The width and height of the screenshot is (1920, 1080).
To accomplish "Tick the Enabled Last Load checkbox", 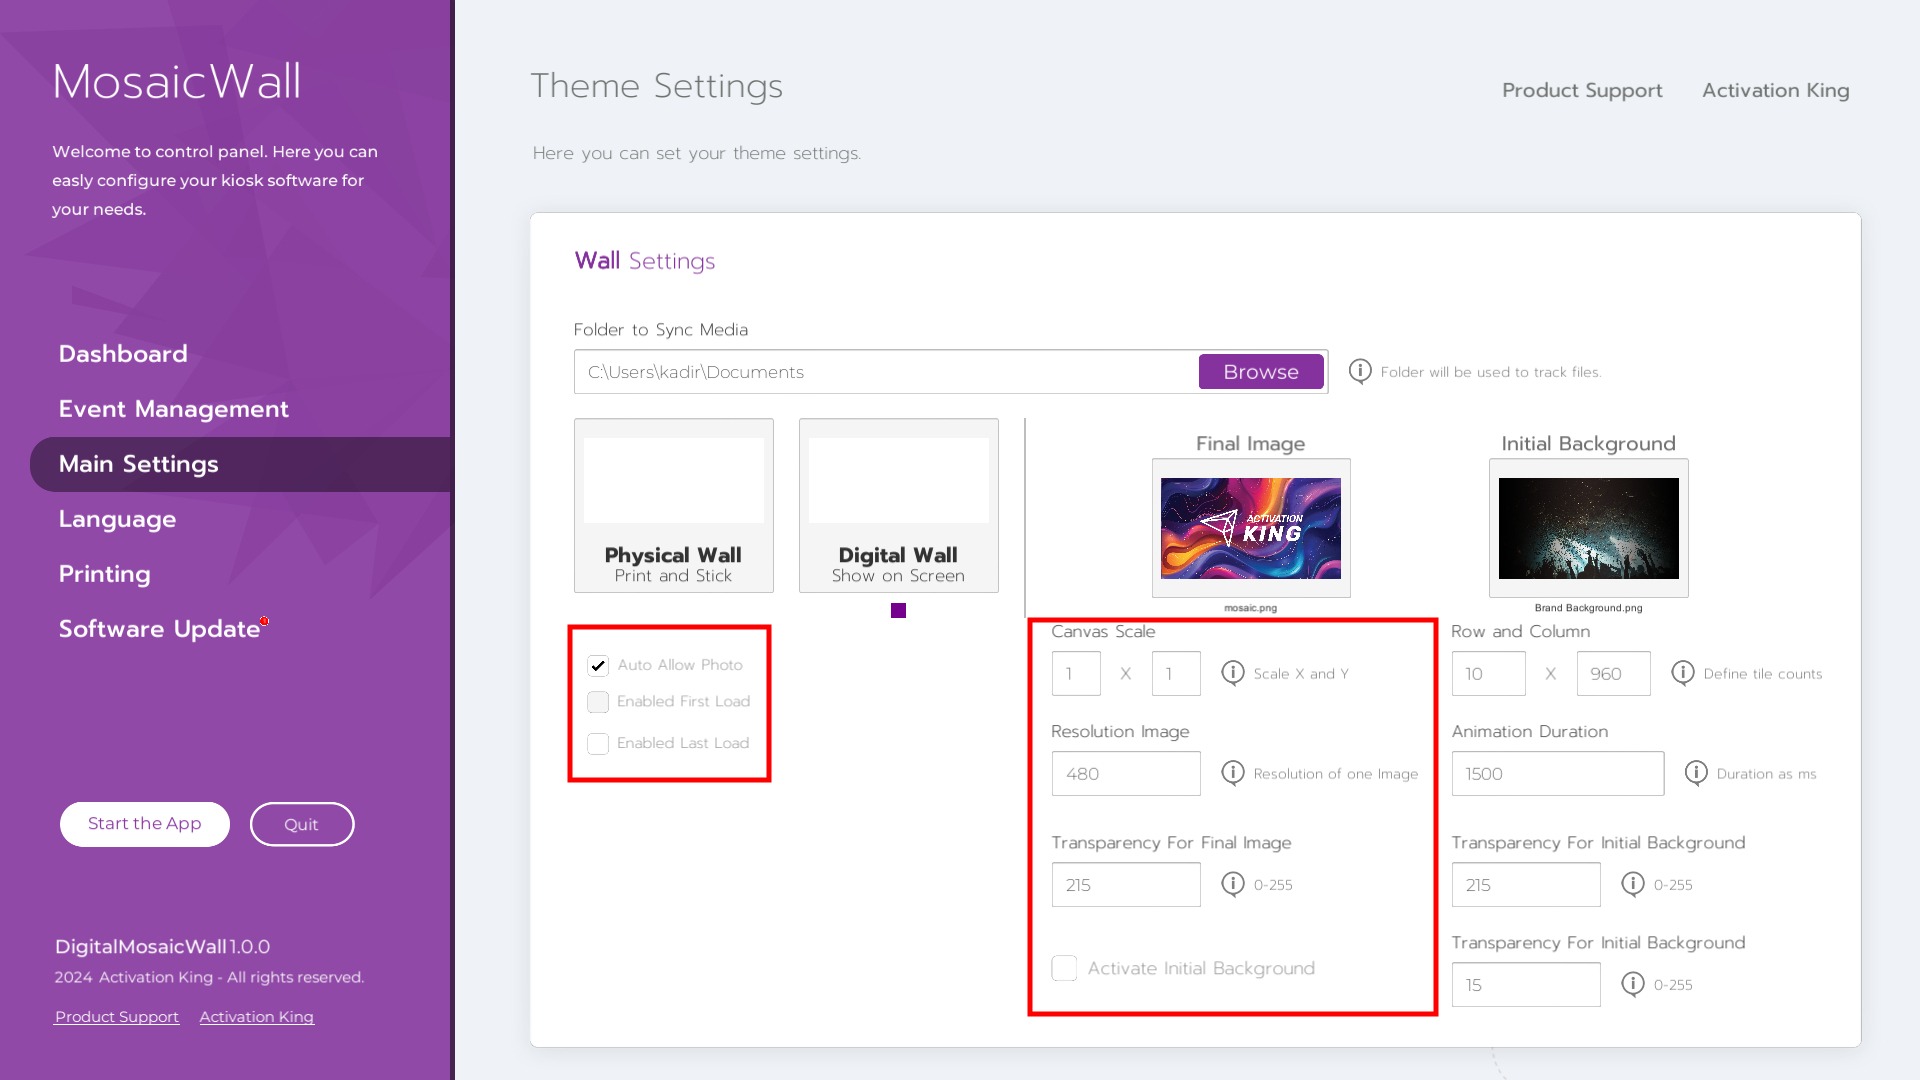I will [598, 744].
